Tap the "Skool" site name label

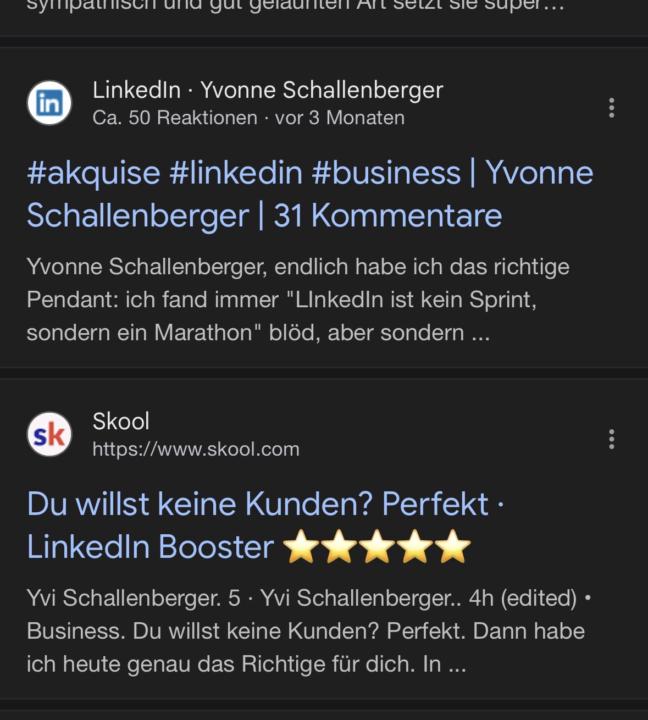[x=121, y=421]
